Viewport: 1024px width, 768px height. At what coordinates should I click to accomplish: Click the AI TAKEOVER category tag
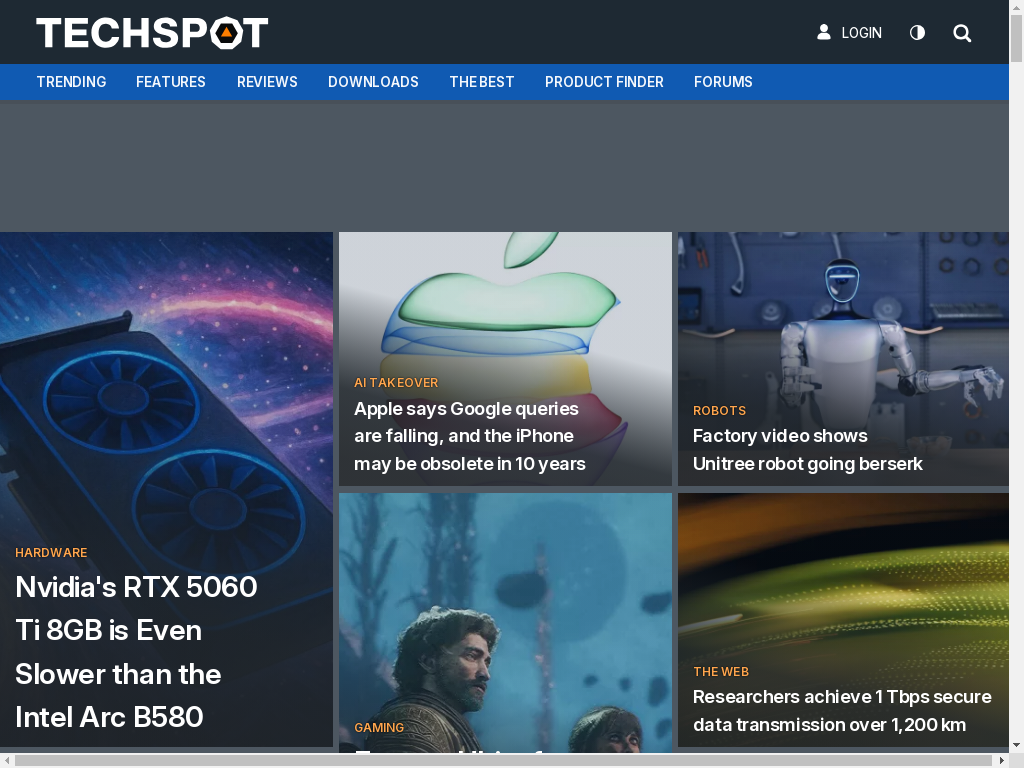point(396,383)
